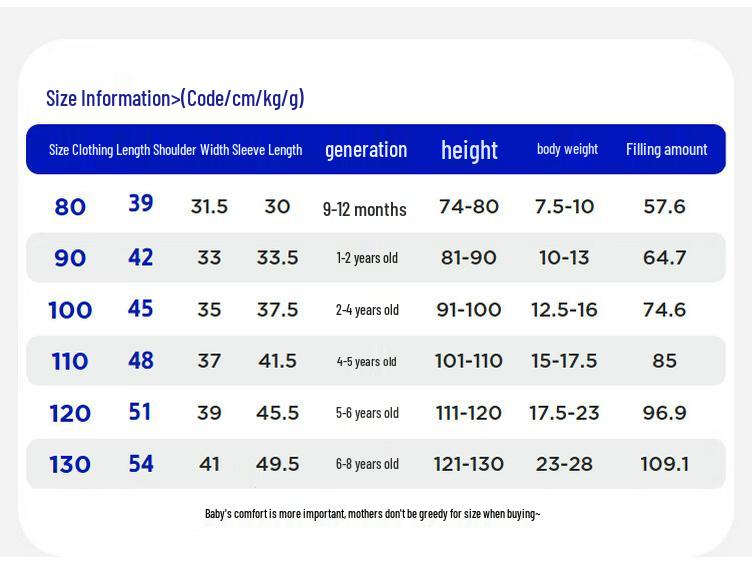Select size 80 in the first row
The width and height of the screenshot is (752, 564).
[70, 207]
